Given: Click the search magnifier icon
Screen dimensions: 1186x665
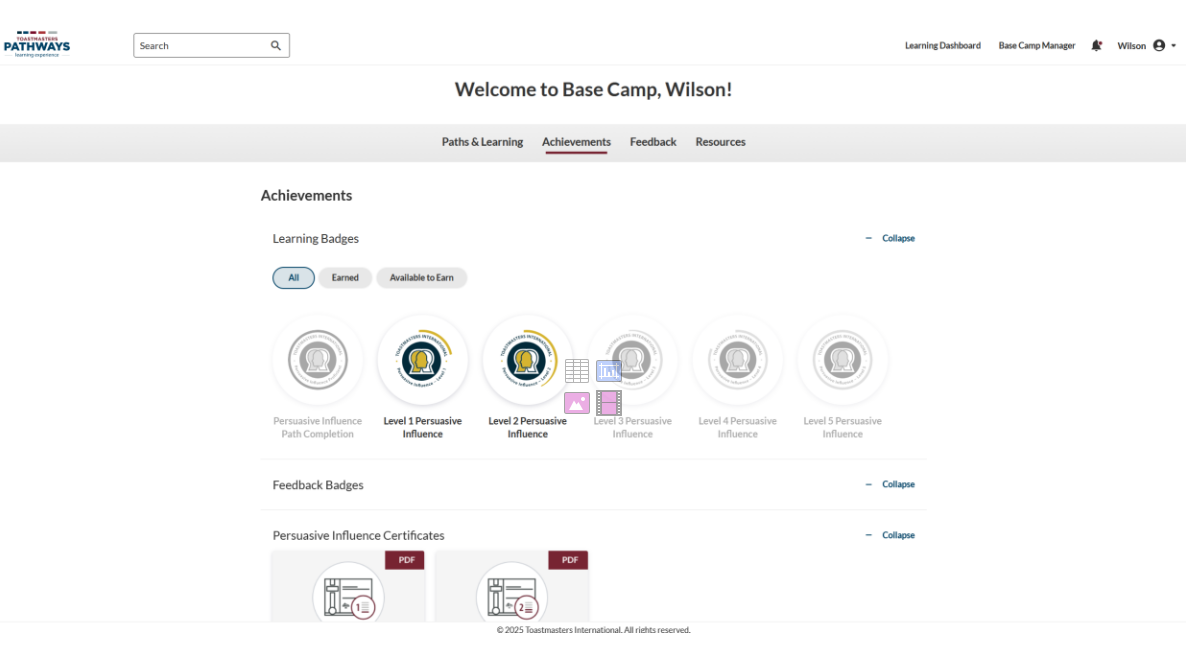Looking at the screenshot, I should pyautogui.click(x=276, y=46).
